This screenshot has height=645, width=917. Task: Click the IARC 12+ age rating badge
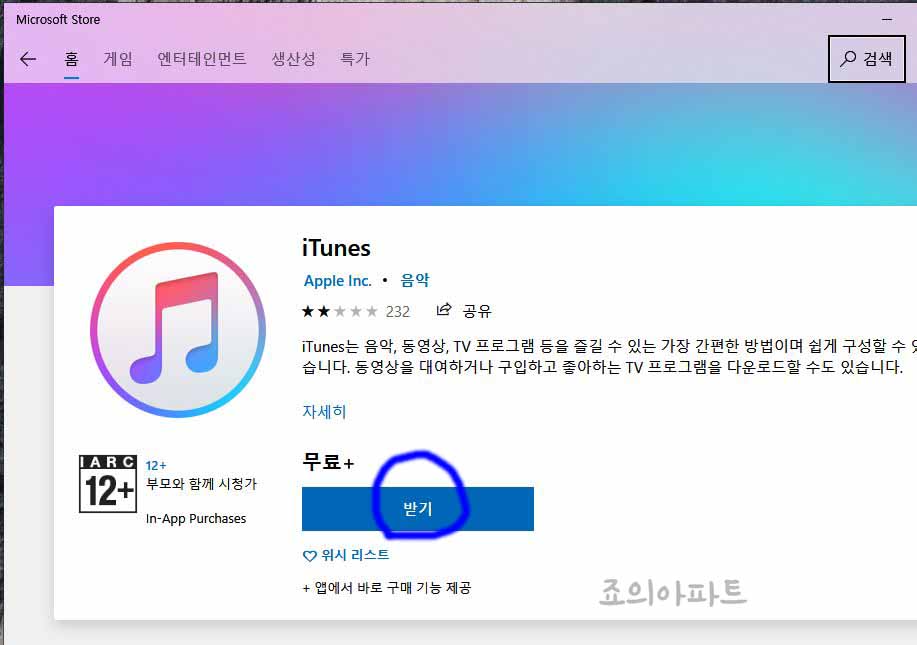coord(107,484)
